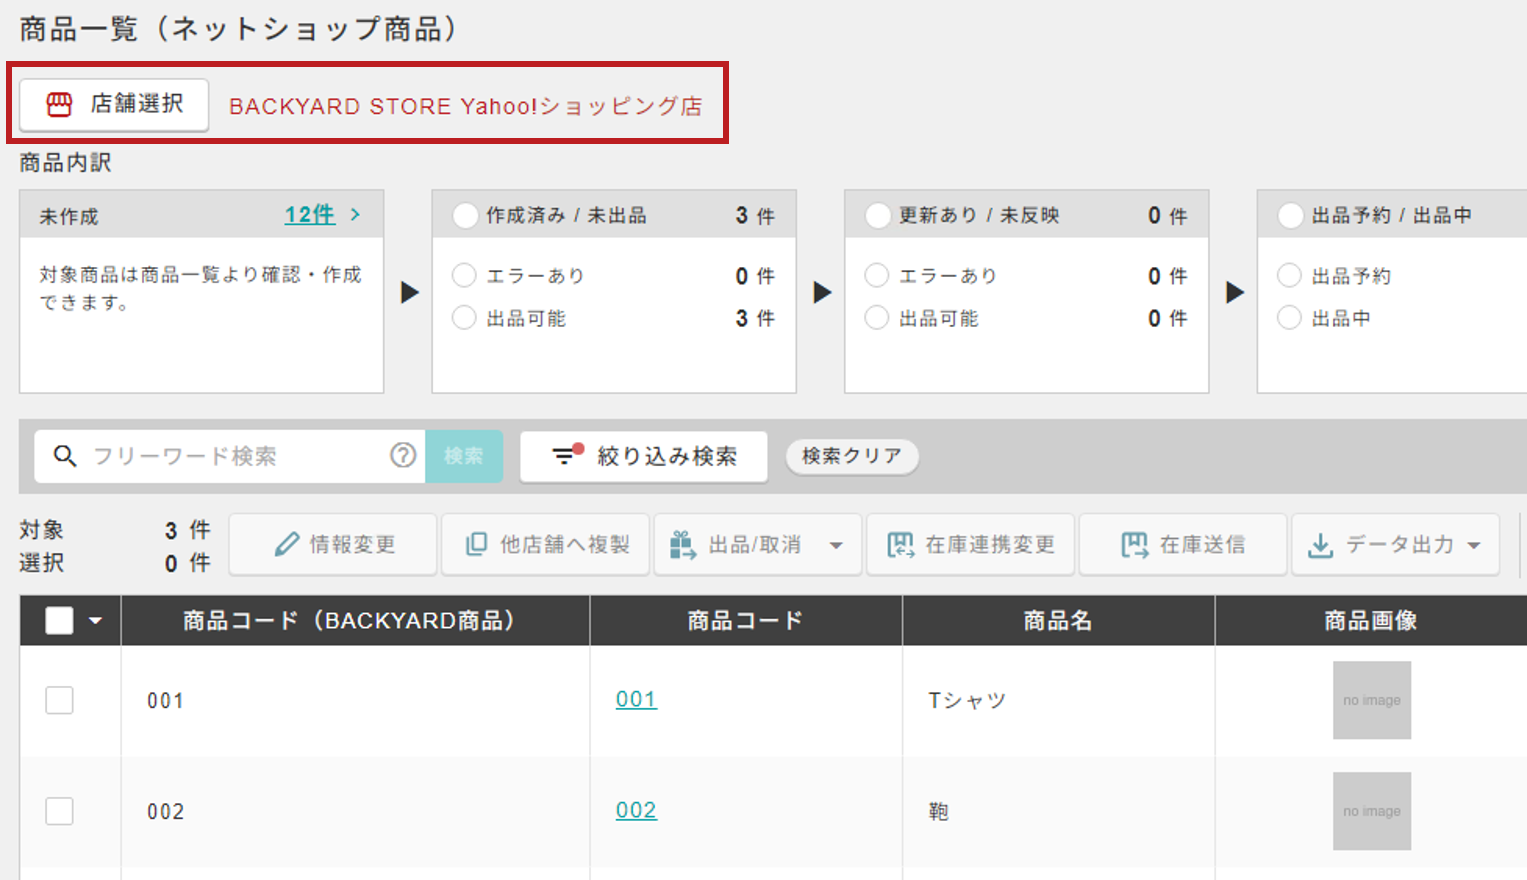This screenshot has width=1527, height=880.
Task: Click the 商品コード(BACKYARD商品) column header
Action: click(x=355, y=621)
